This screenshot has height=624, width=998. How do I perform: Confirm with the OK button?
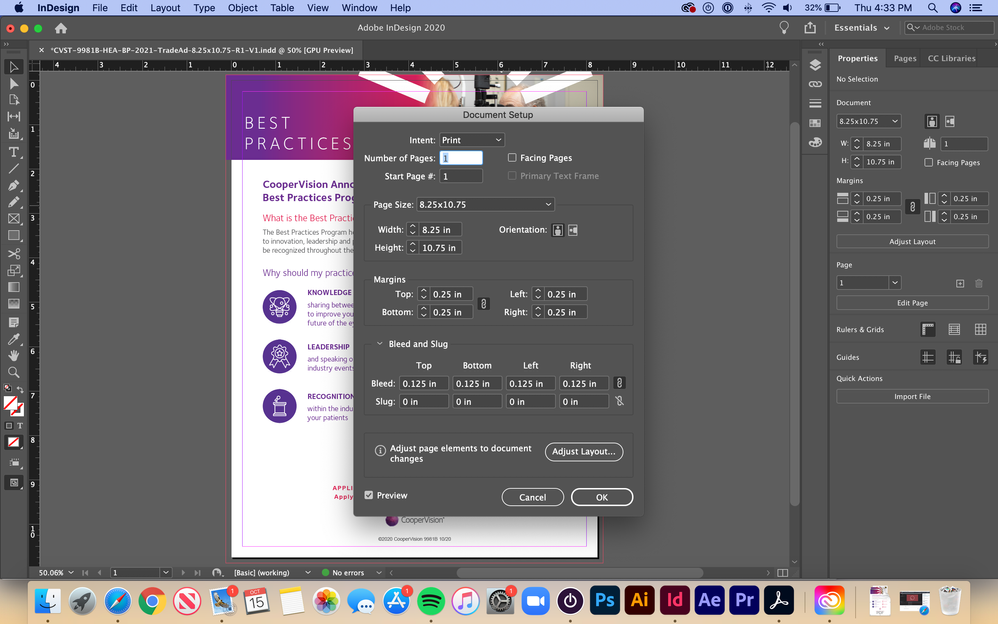pos(601,497)
